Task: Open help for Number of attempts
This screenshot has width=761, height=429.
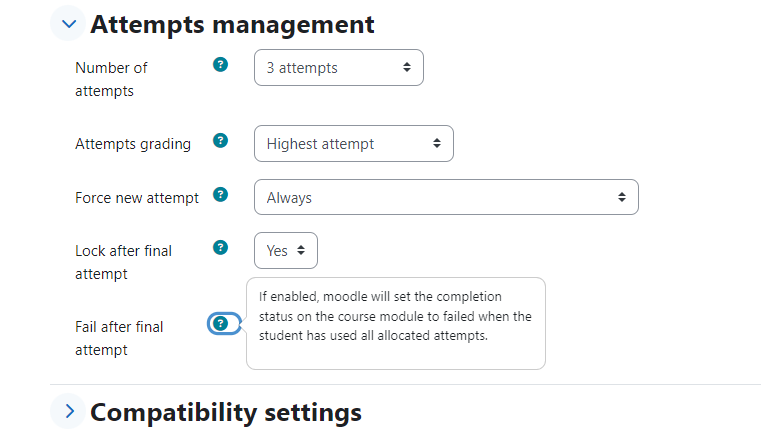Action: (220, 64)
